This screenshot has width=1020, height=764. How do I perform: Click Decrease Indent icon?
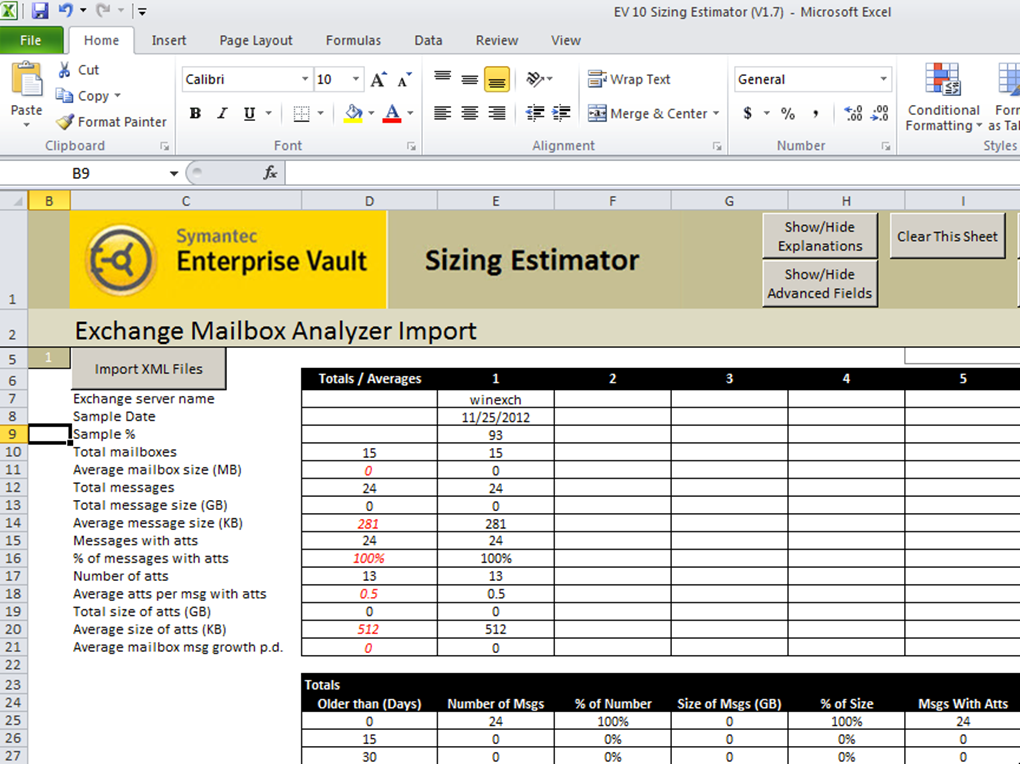tap(535, 113)
